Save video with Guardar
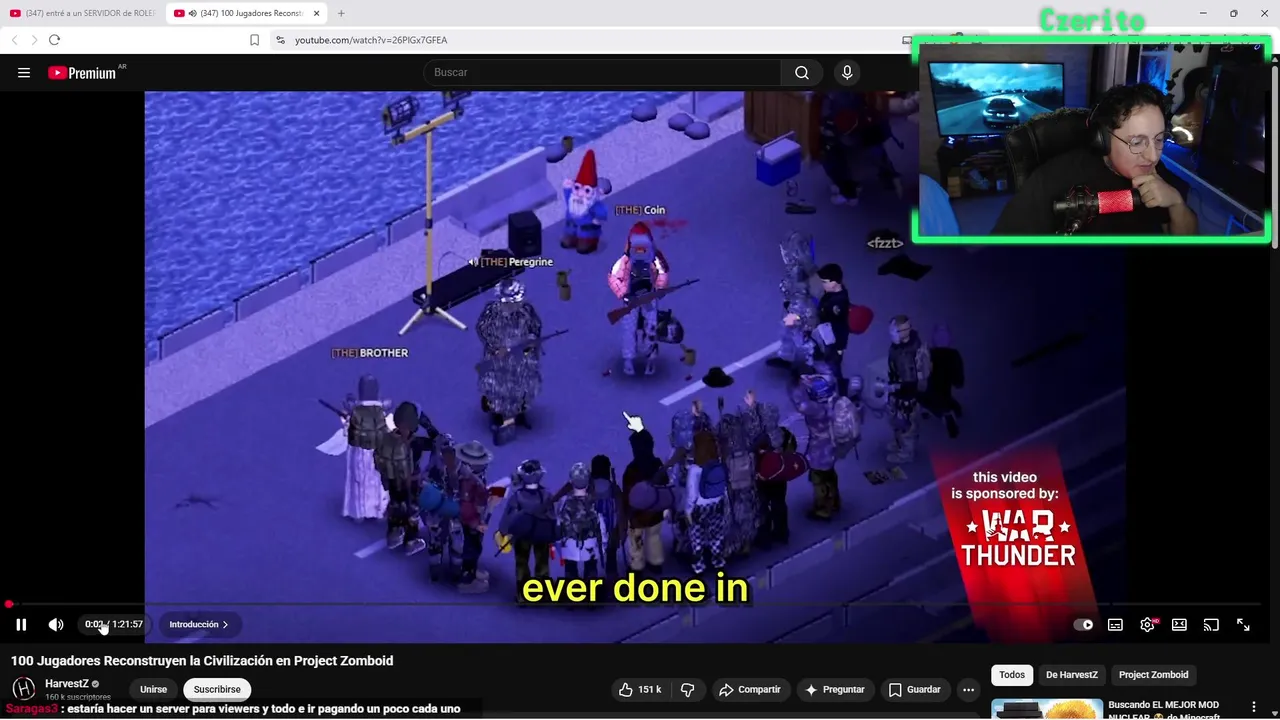Viewport: 1280px width, 720px height. point(914,689)
